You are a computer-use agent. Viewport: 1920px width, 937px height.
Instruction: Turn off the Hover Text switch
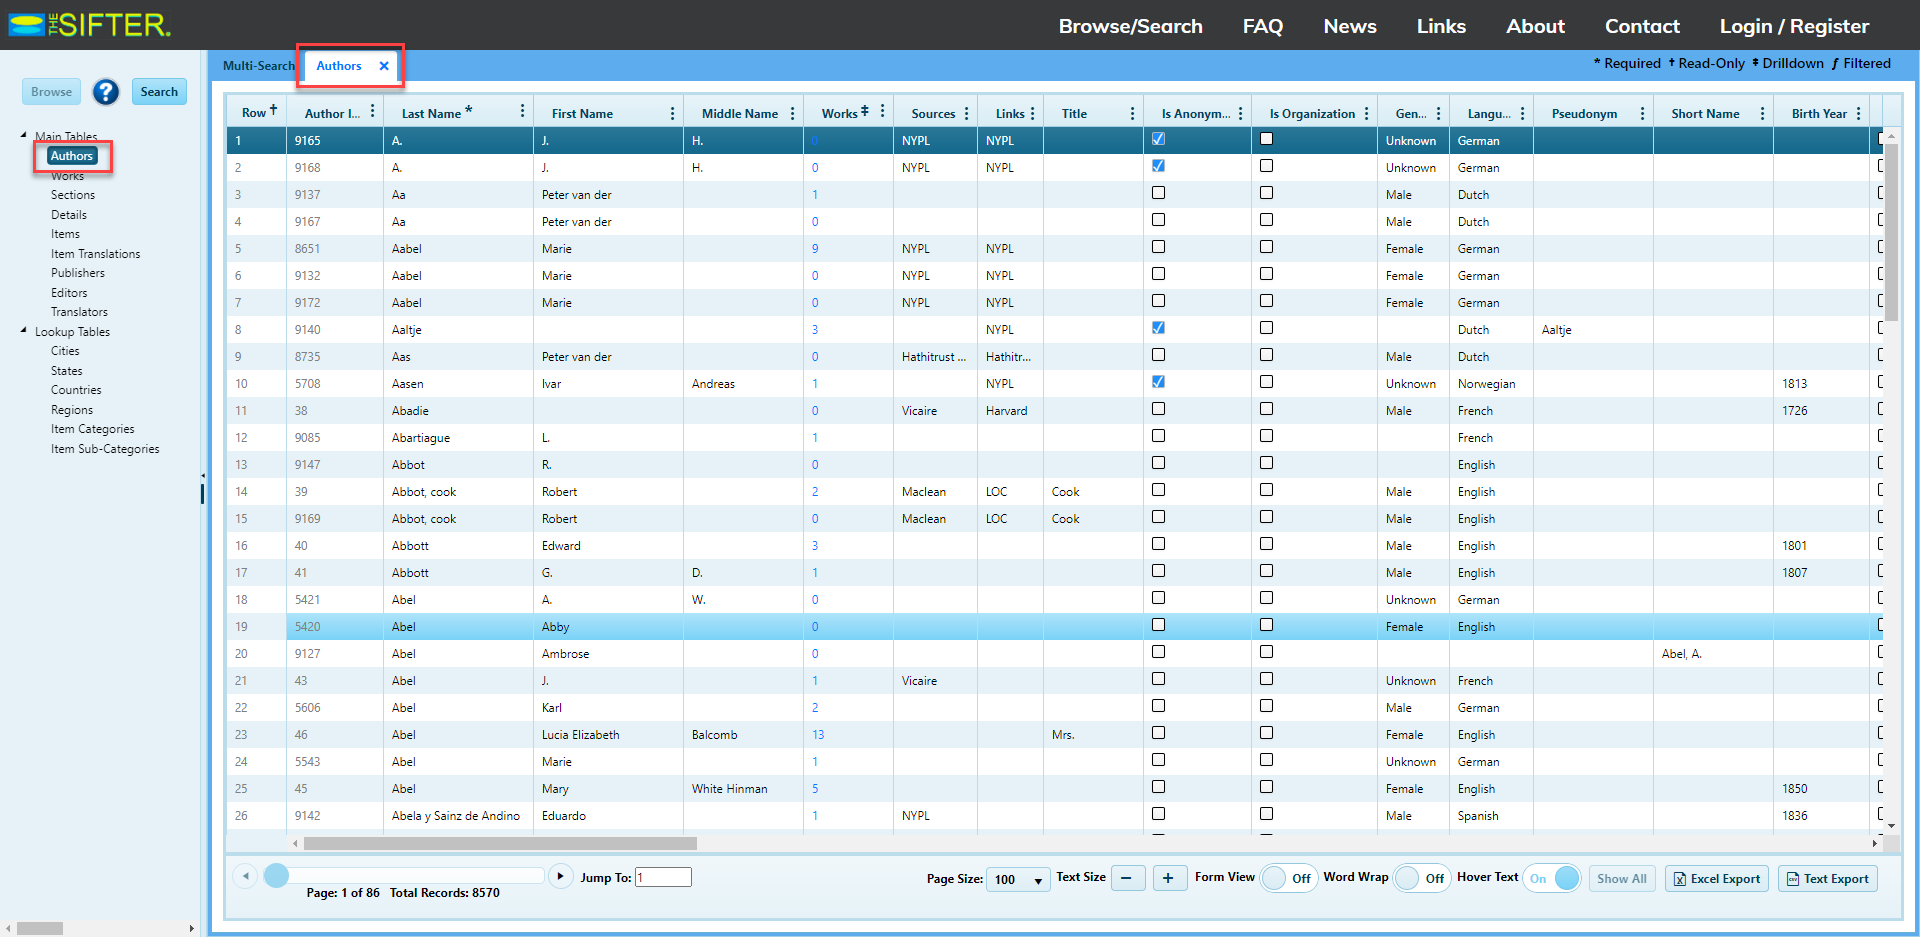click(1552, 878)
